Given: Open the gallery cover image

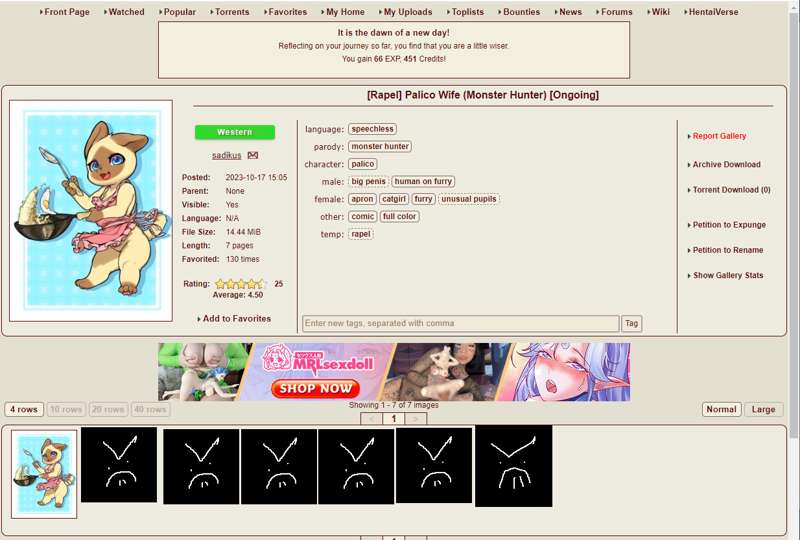Looking at the screenshot, I should (x=91, y=210).
